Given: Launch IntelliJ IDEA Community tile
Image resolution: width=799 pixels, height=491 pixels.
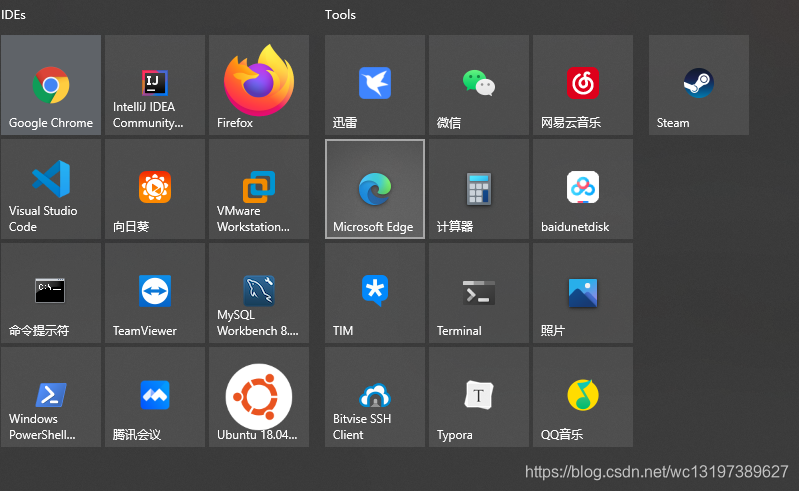Looking at the screenshot, I should [x=155, y=85].
